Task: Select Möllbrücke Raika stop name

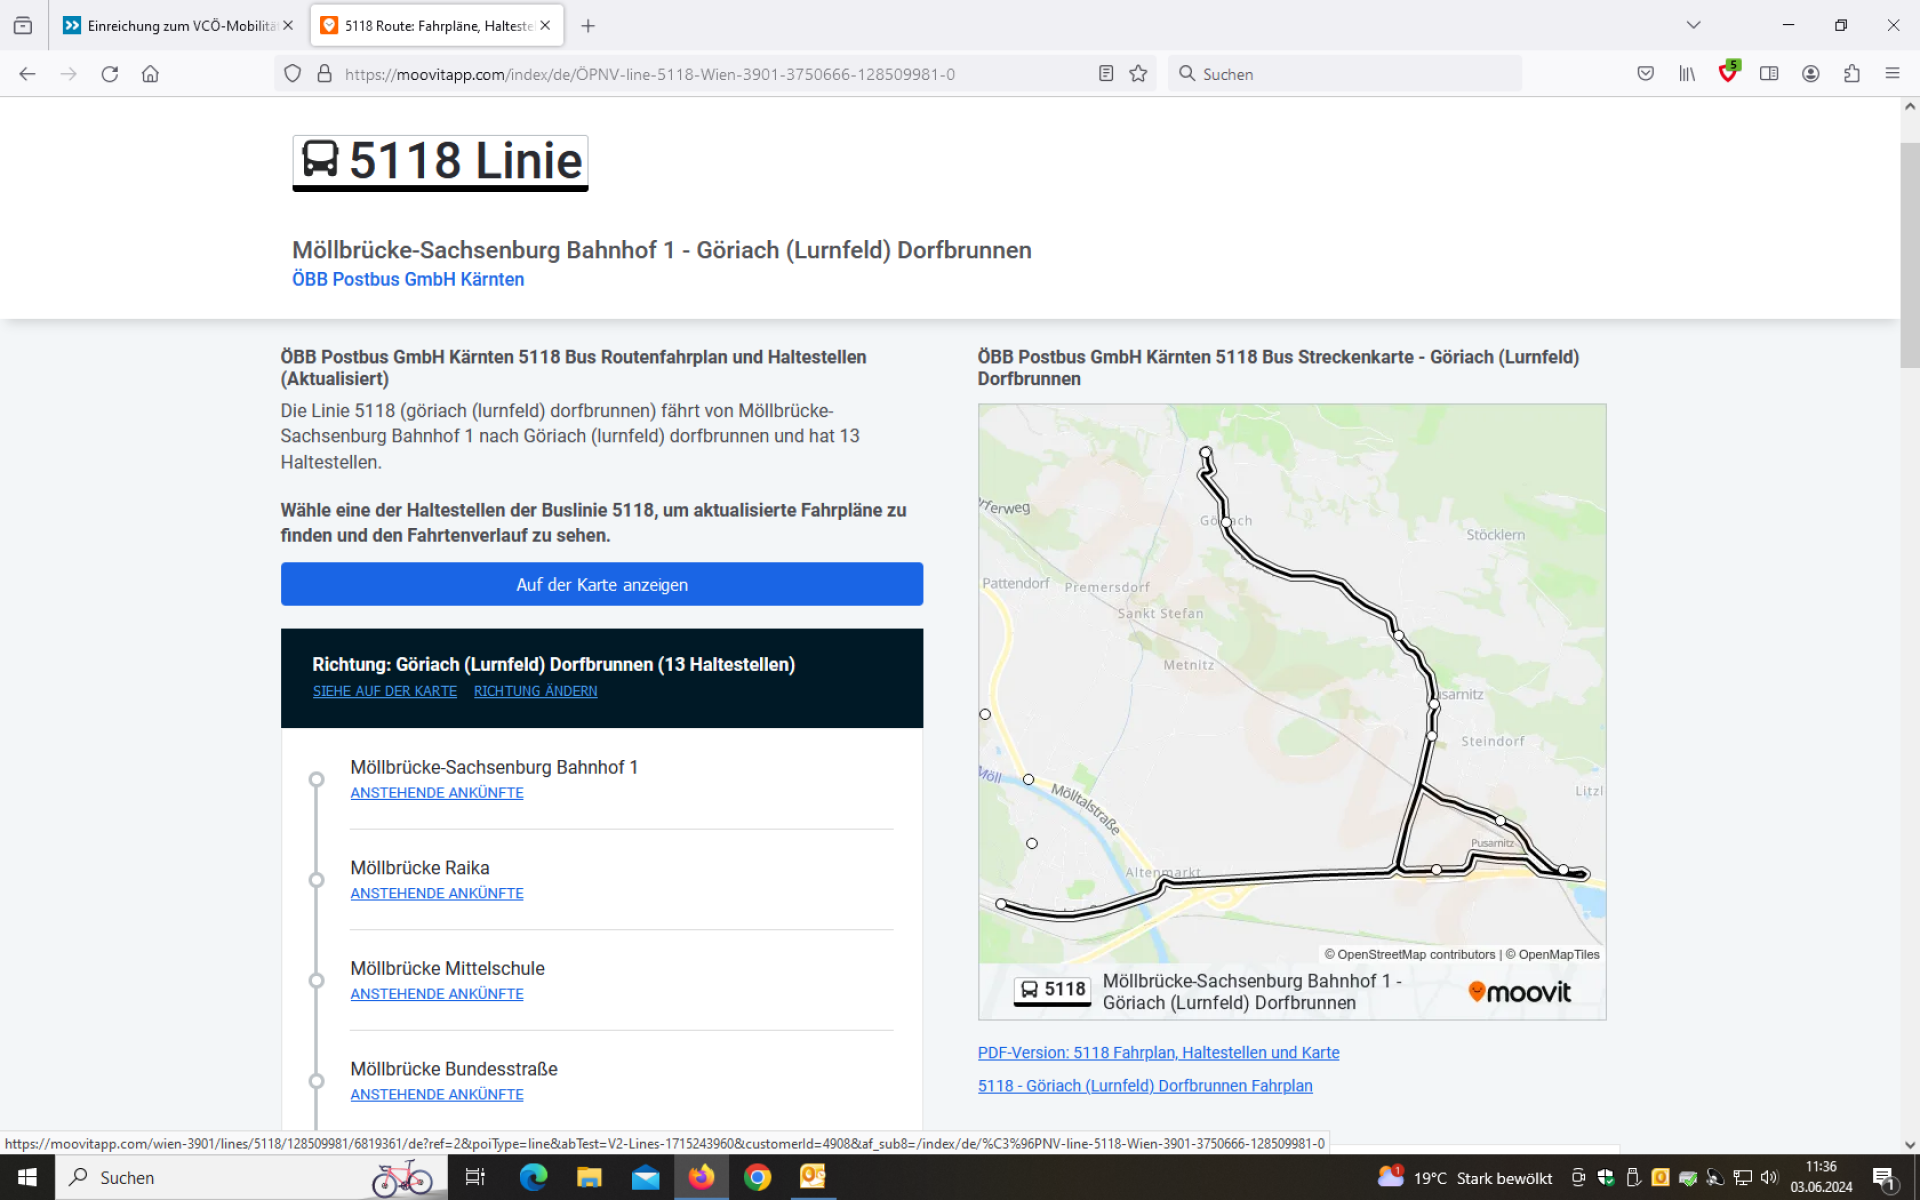Action: click(x=420, y=868)
